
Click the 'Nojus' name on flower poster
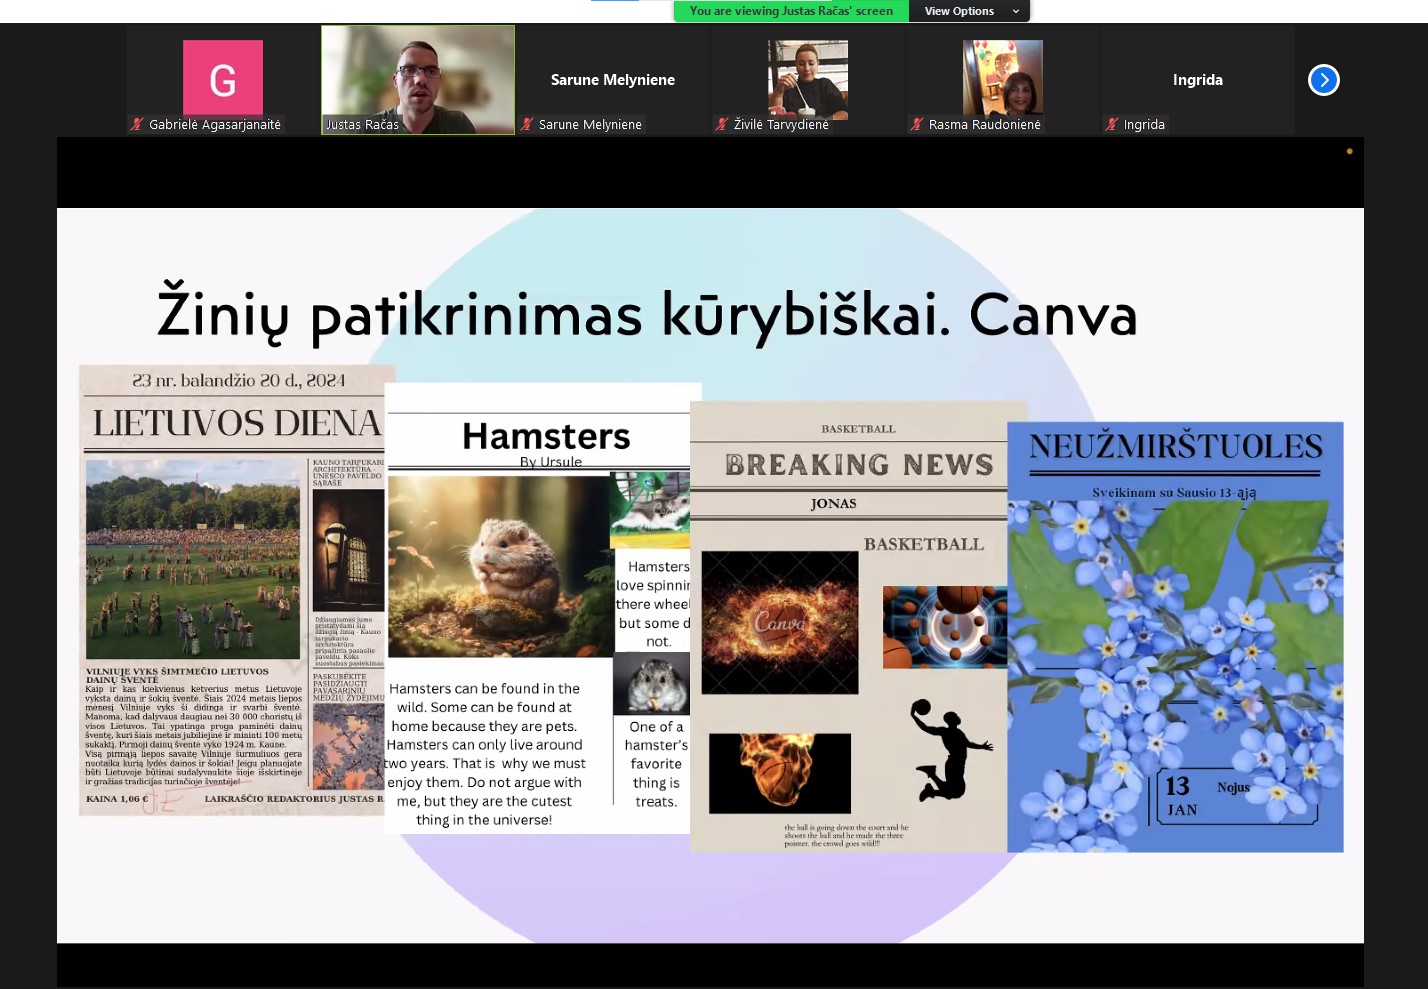coord(1234,787)
